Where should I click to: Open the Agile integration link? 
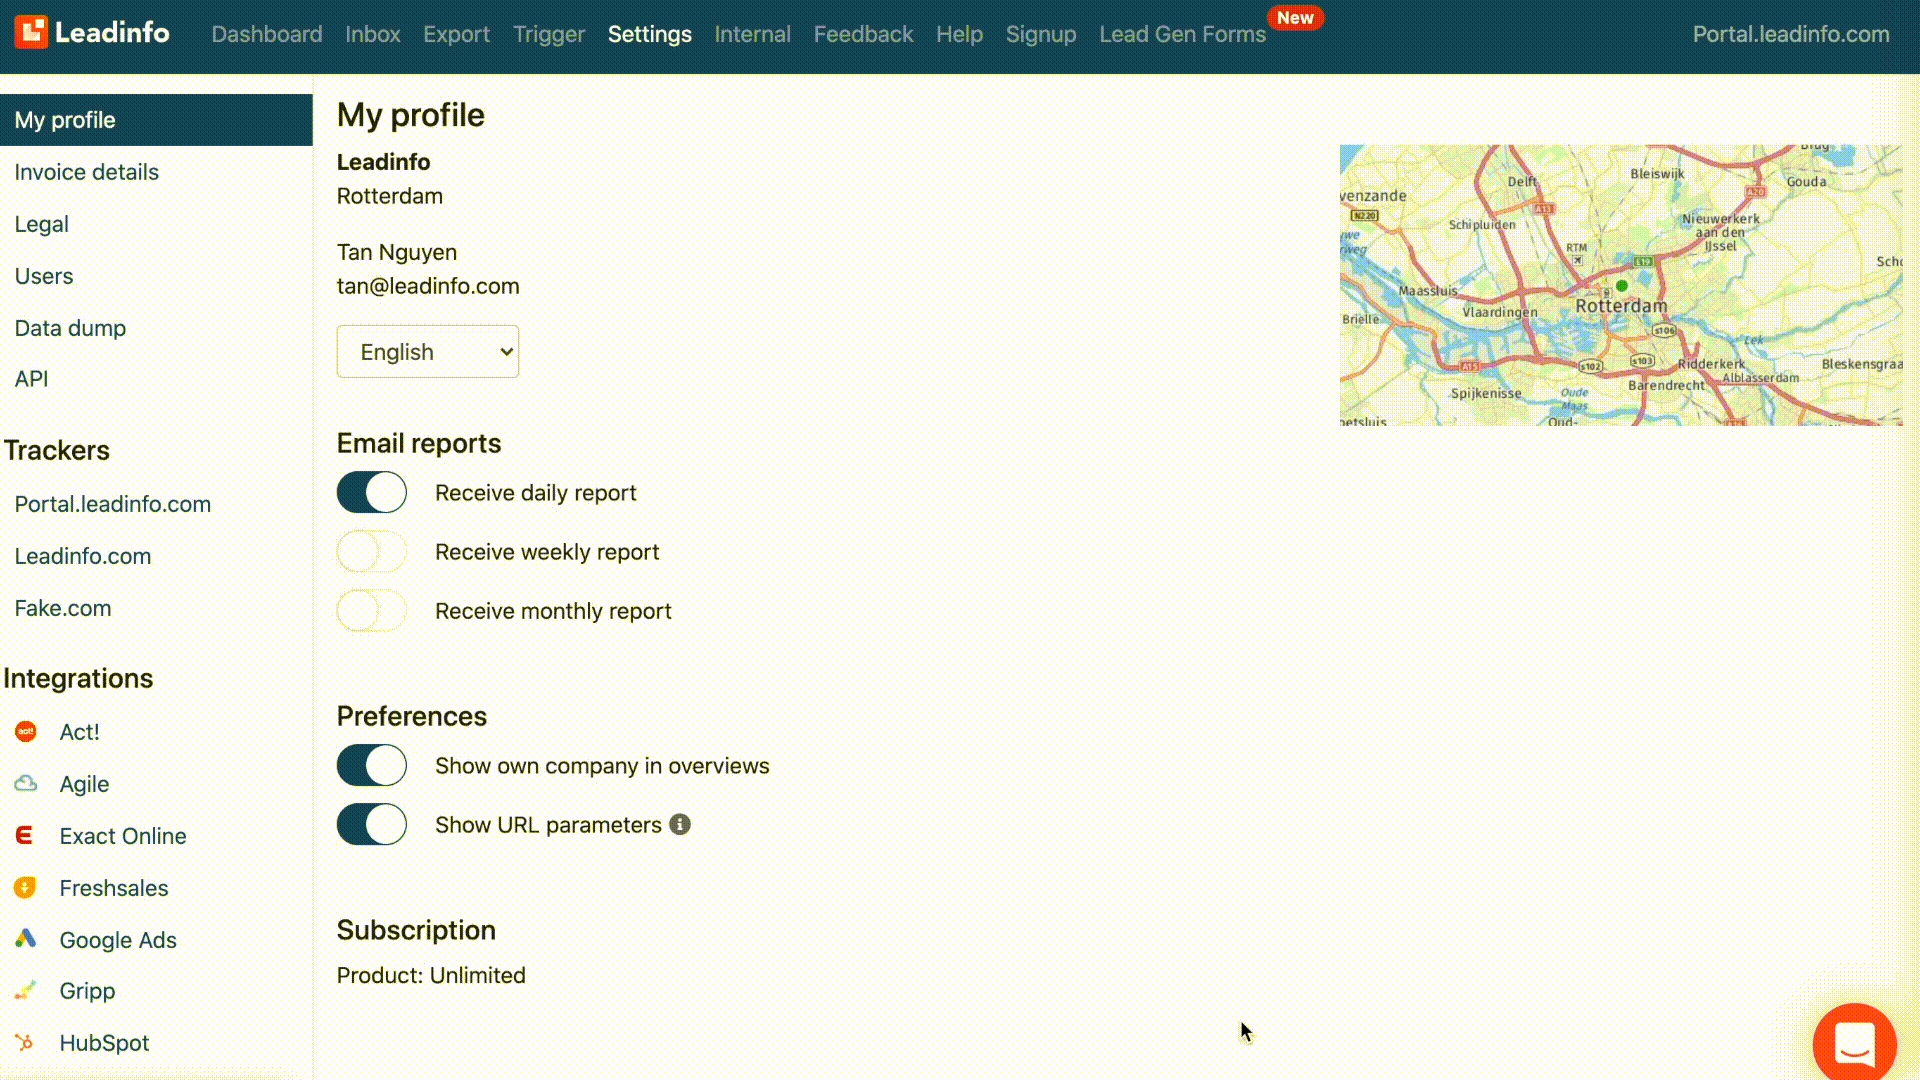84,784
